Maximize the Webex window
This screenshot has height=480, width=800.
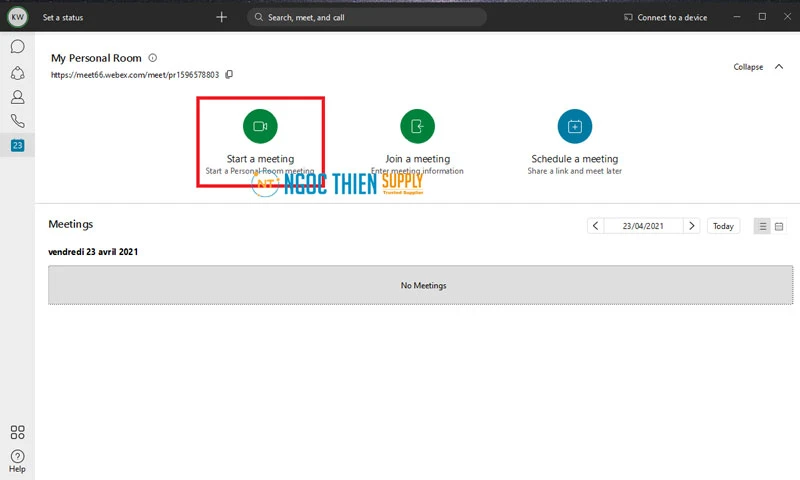tap(762, 17)
